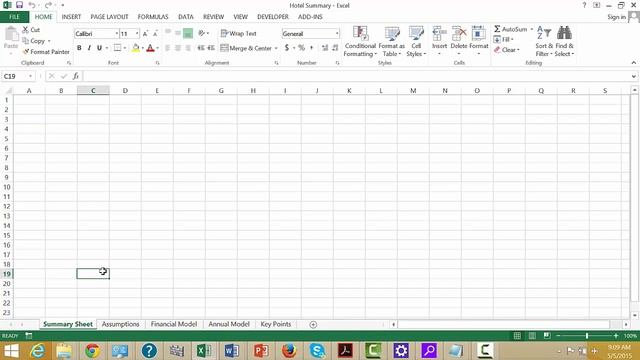This screenshot has width=640, height=360.
Task: Adjust the zoom slider handle
Action: pos(587,336)
